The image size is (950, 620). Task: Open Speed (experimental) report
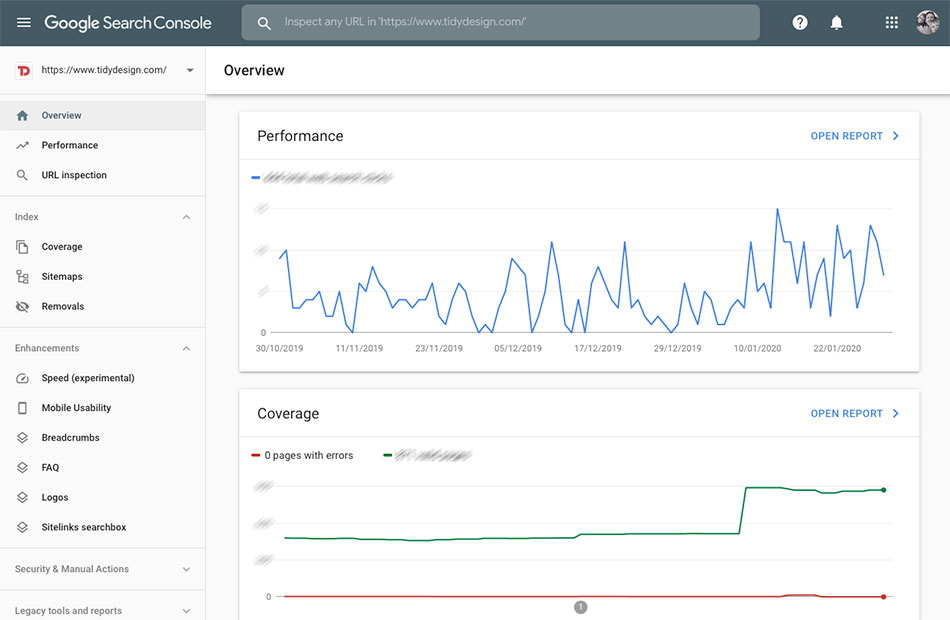pos(102,378)
